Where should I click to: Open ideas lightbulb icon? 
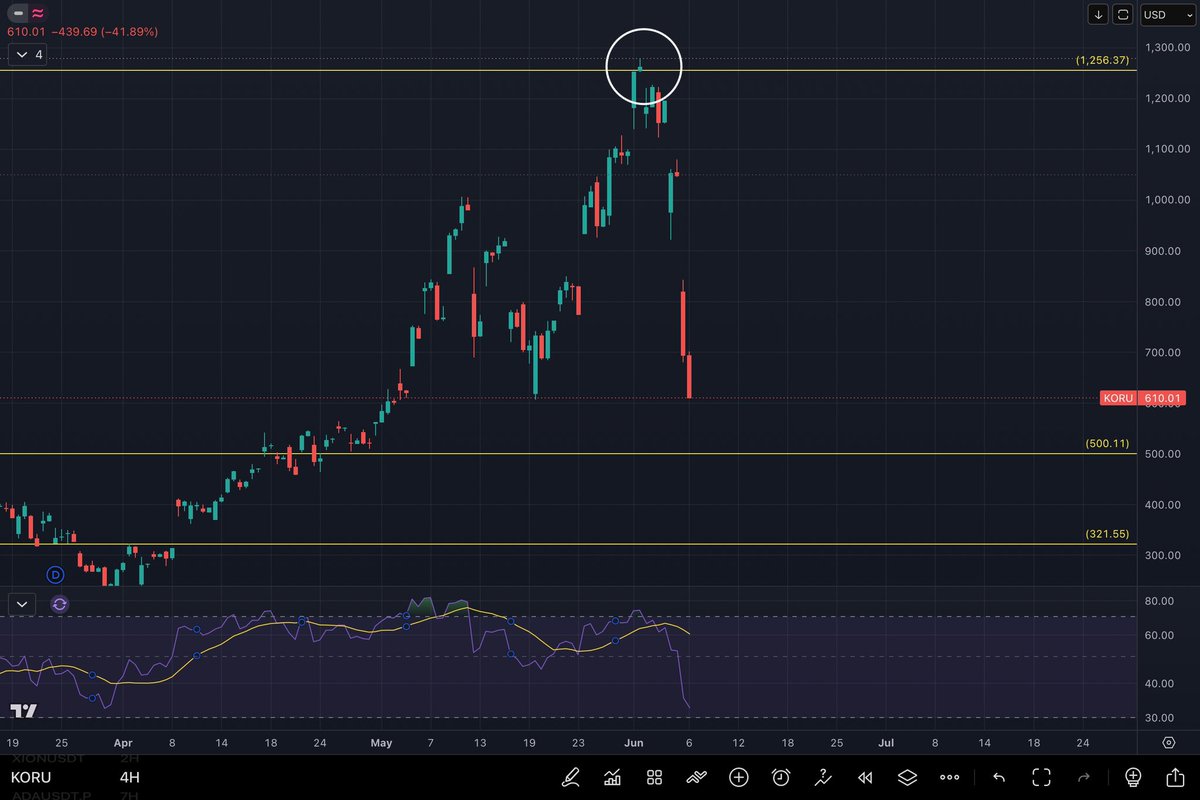pos(1133,777)
